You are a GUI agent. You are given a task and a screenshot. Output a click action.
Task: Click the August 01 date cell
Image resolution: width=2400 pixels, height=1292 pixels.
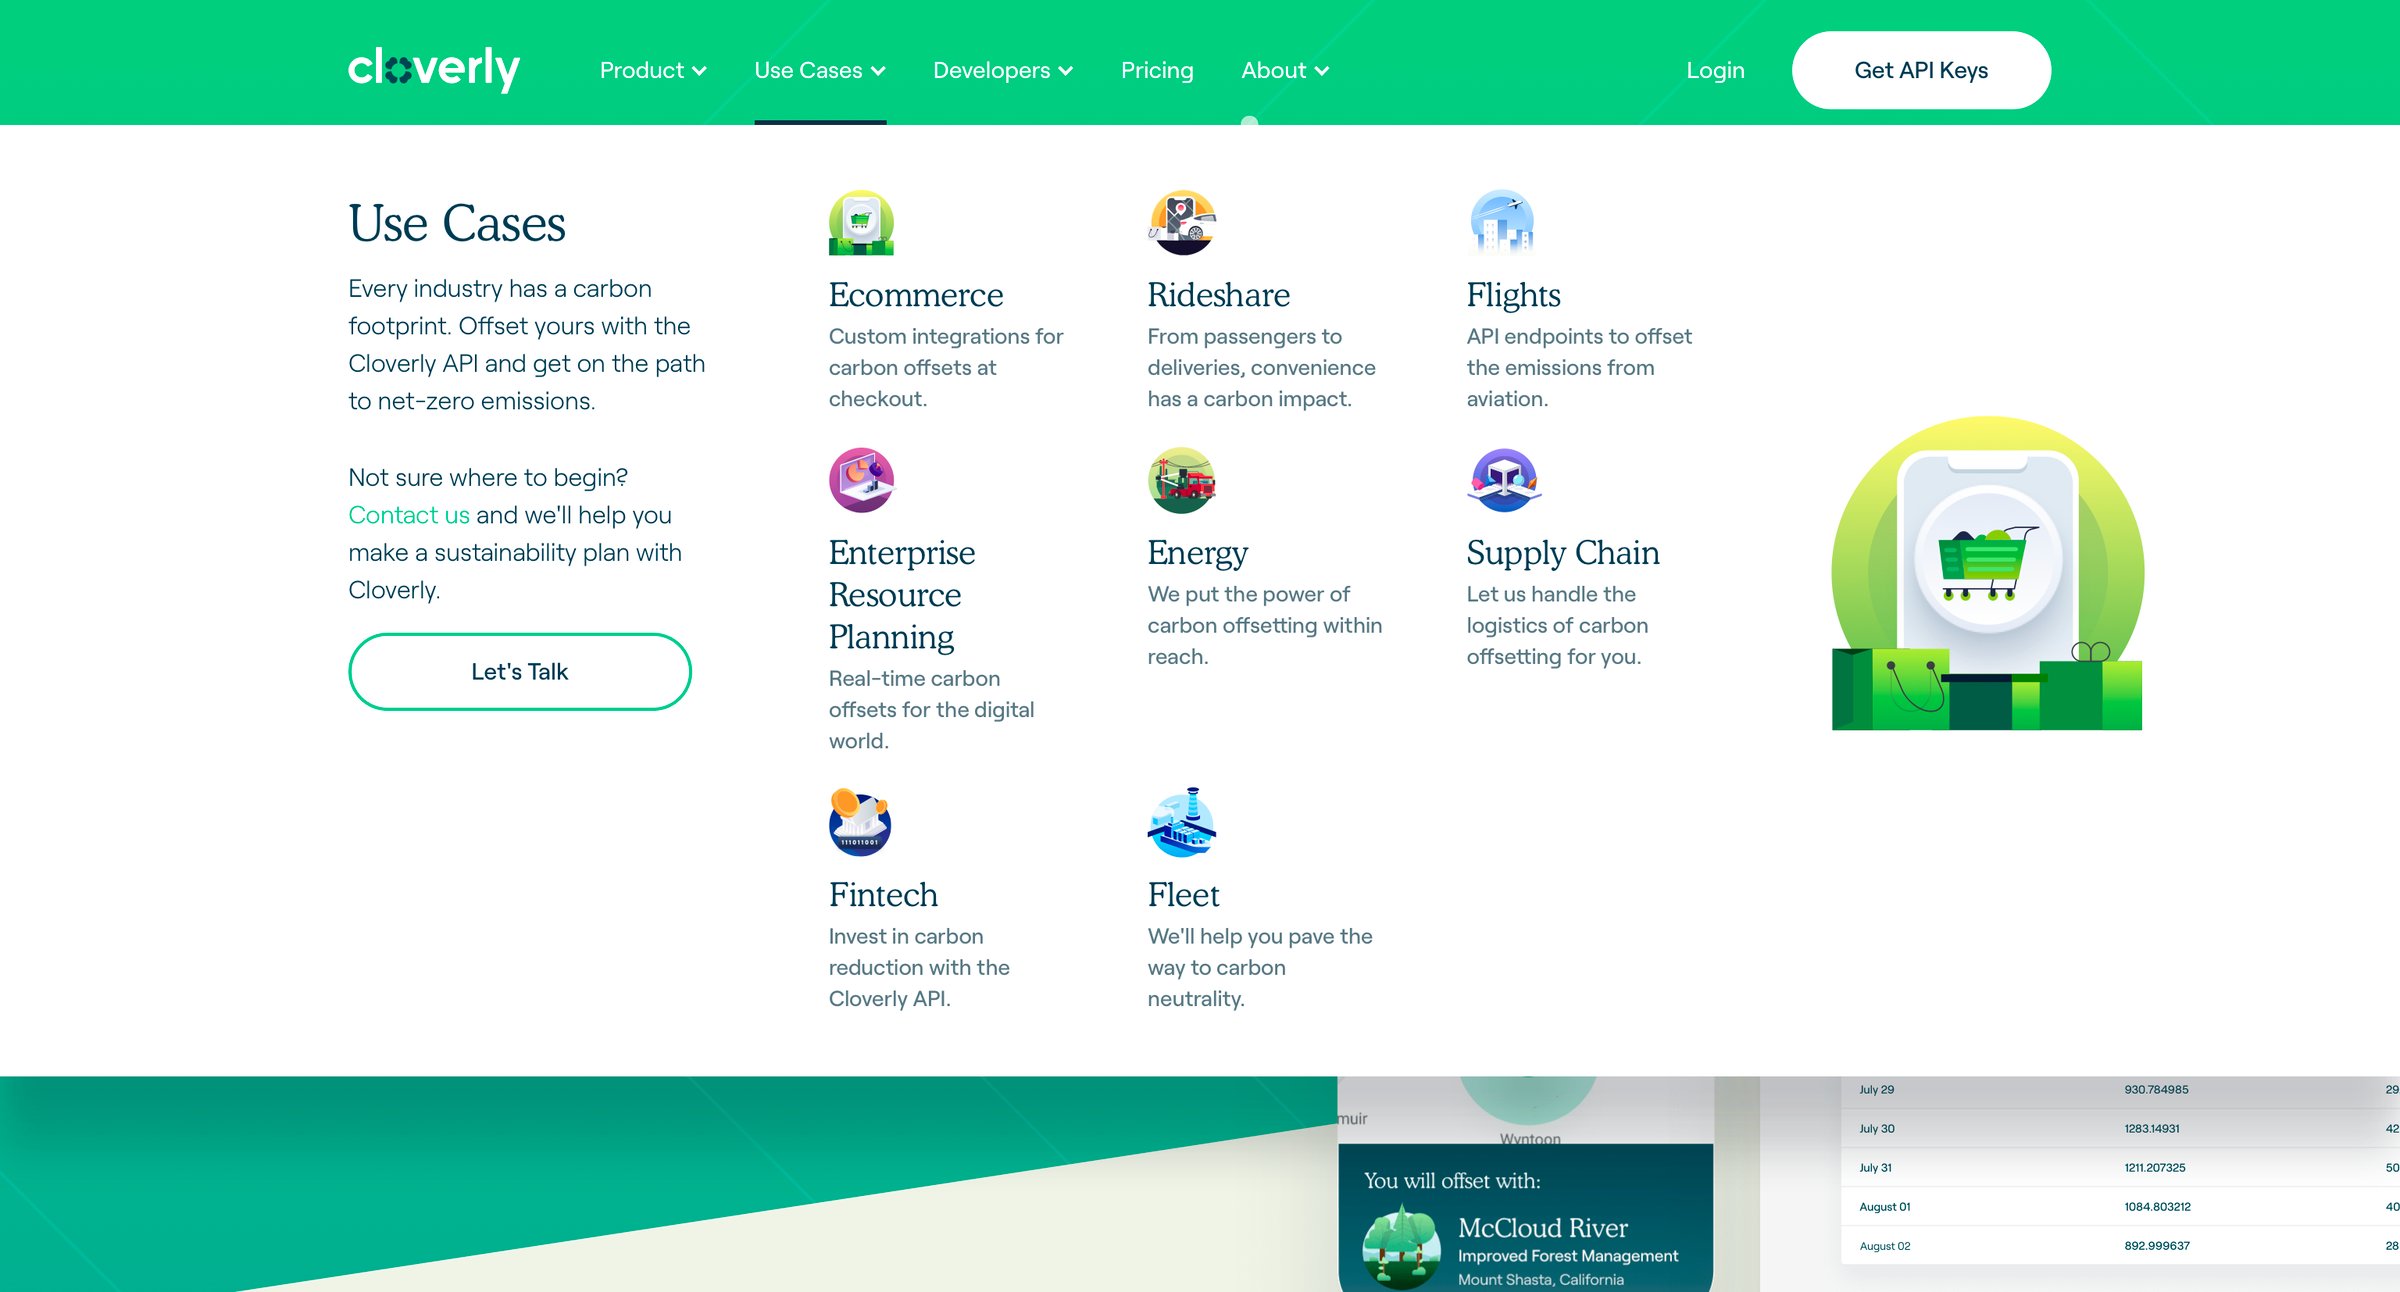pos(1884,1207)
